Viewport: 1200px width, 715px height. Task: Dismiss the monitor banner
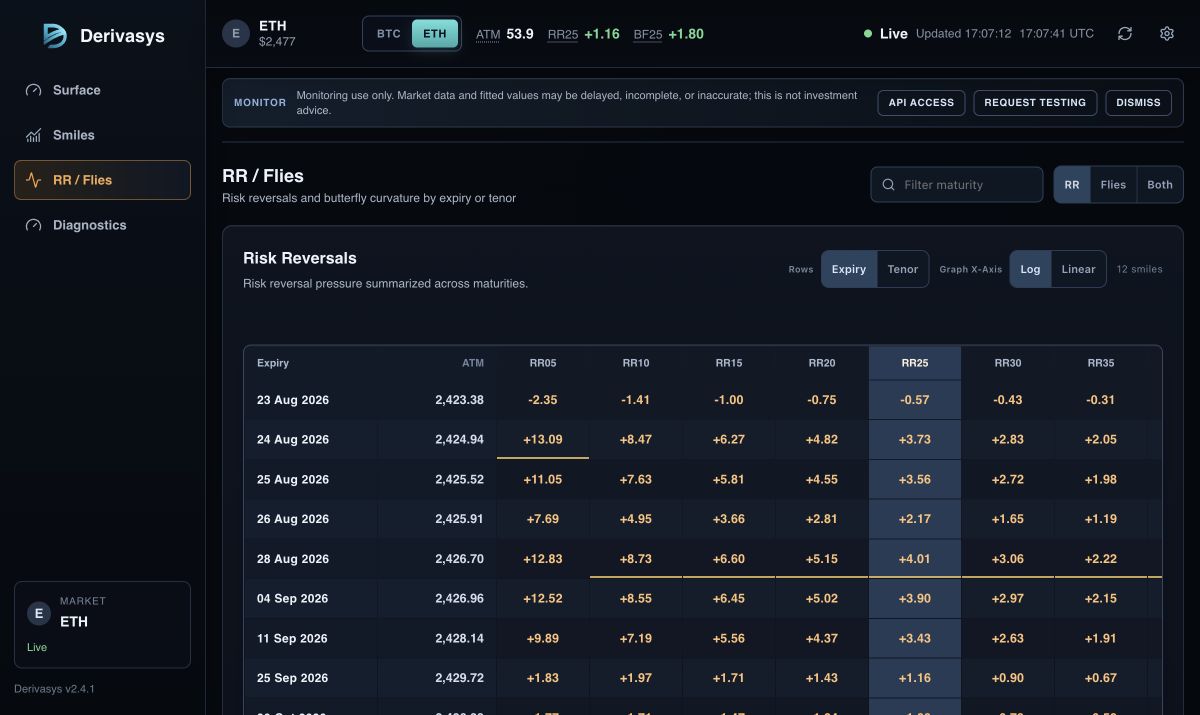pyautogui.click(x=1138, y=102)
